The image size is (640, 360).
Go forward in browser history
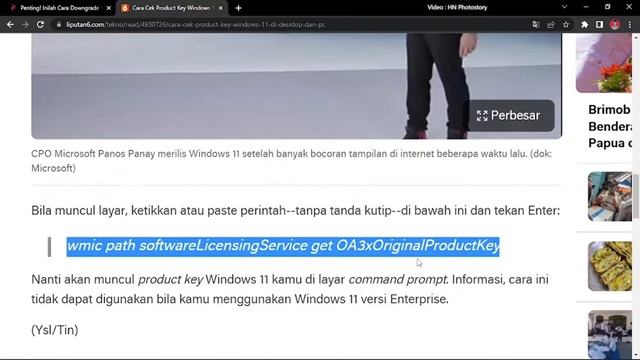coord(25,24)
